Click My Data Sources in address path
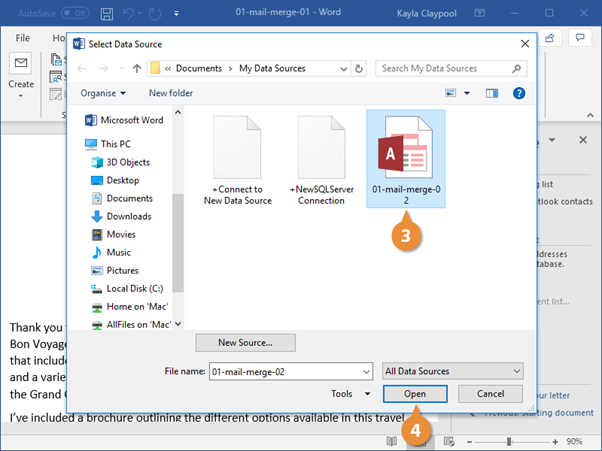Image resolution: width=602 pixels, height=451 pixels. pyautogui.click(x=272, y=68)
